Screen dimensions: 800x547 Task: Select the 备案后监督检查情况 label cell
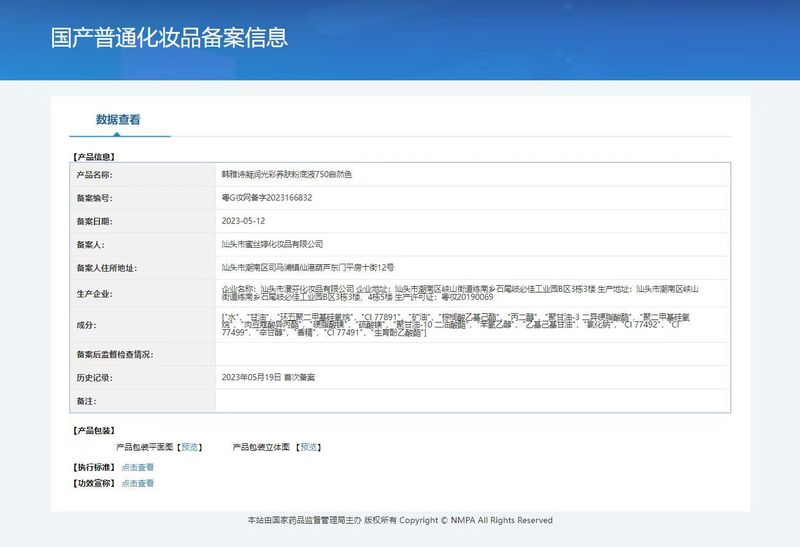point(143,354)
